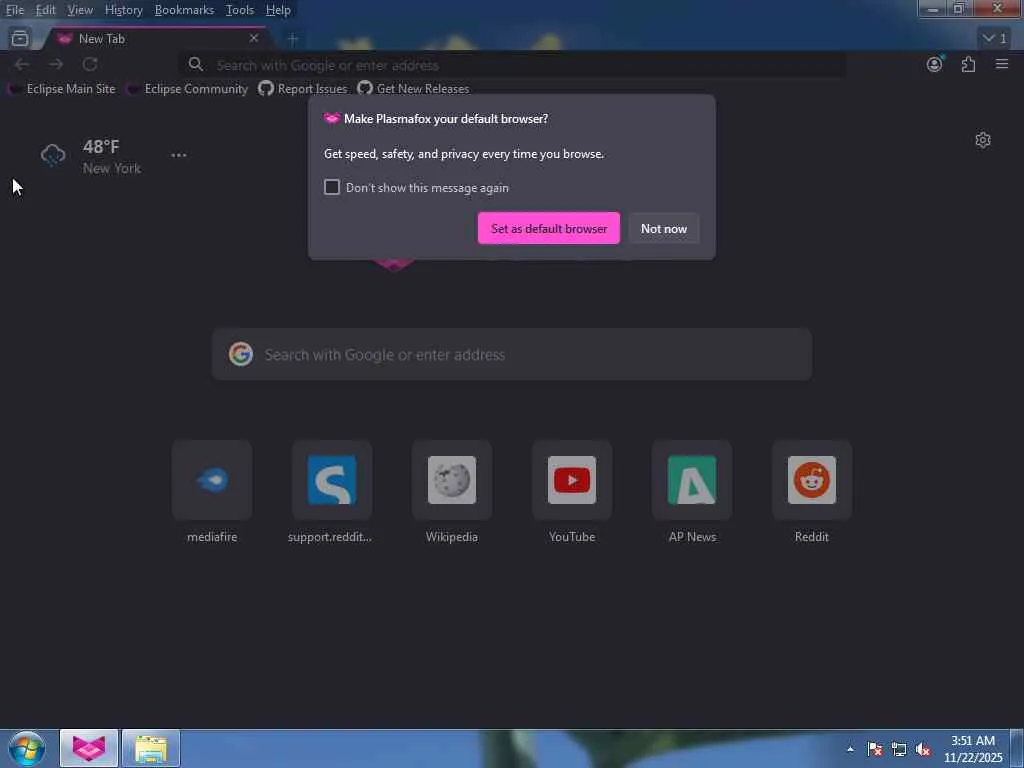Click the network tray icon
Screen dimensions: 1024x768
[899, 749]
